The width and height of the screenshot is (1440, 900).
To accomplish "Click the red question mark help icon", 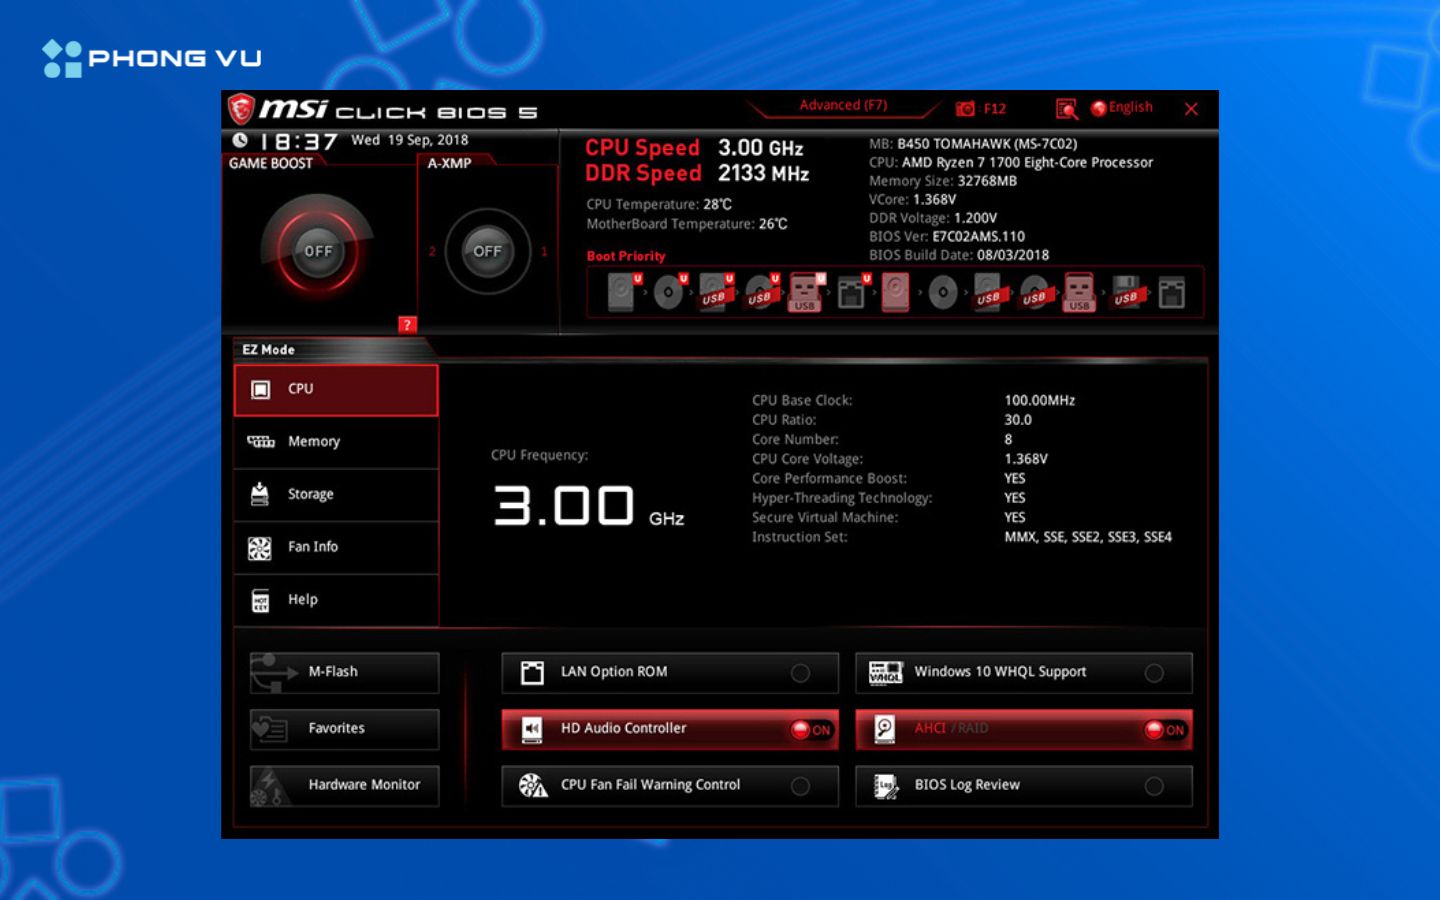I will [x=407, y=324].
